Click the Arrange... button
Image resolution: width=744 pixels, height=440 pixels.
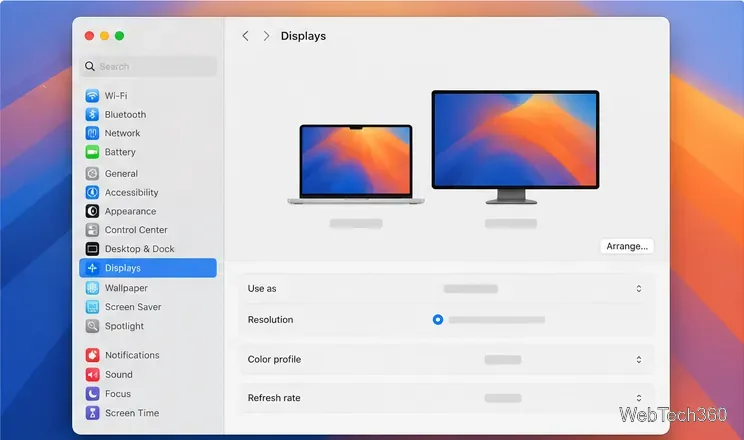click(x=627, y=246)
